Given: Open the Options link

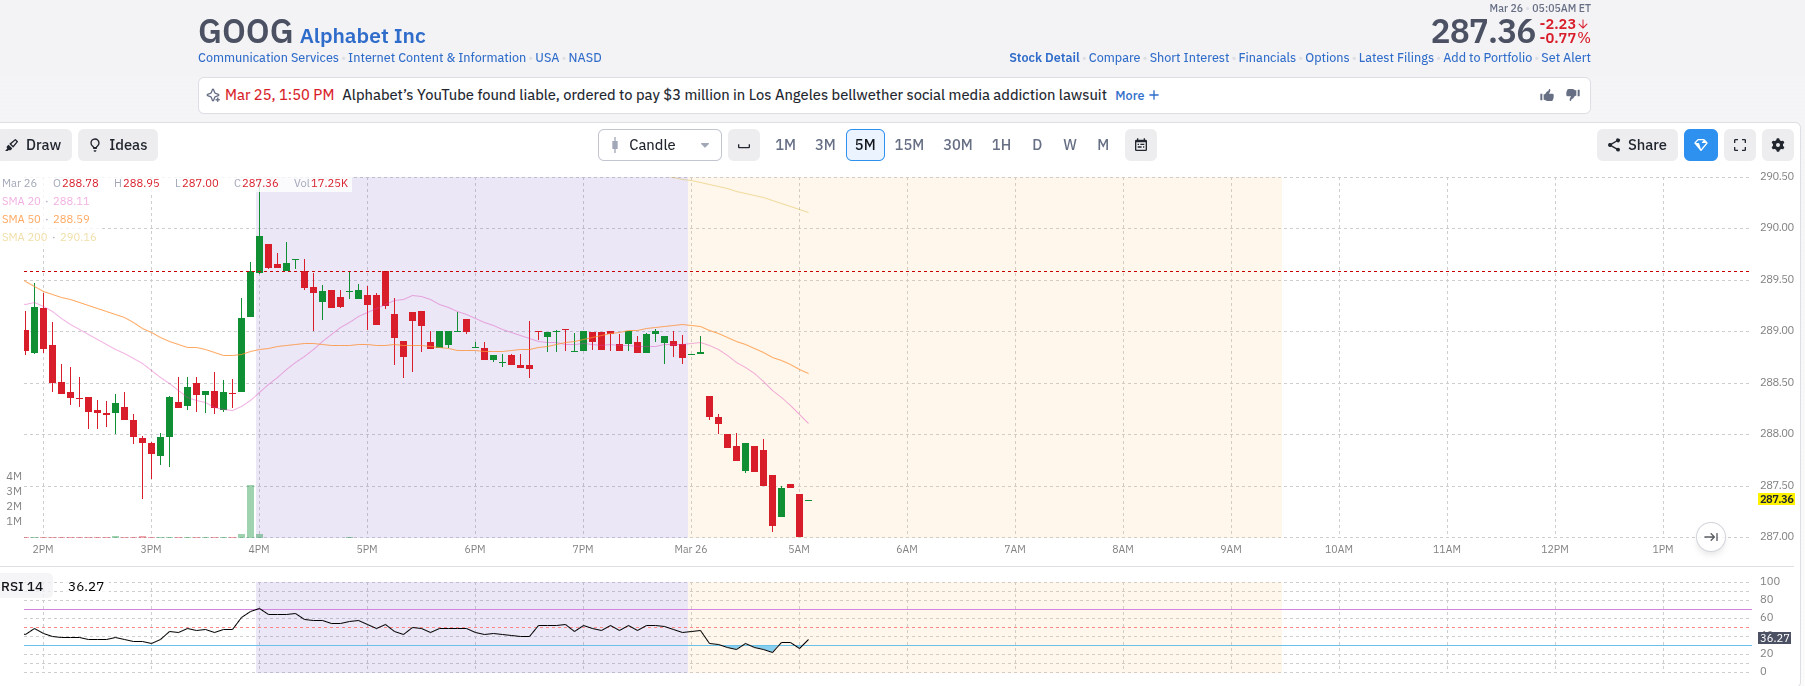Looking at the screenshot, I should [x=1327, y=58].
